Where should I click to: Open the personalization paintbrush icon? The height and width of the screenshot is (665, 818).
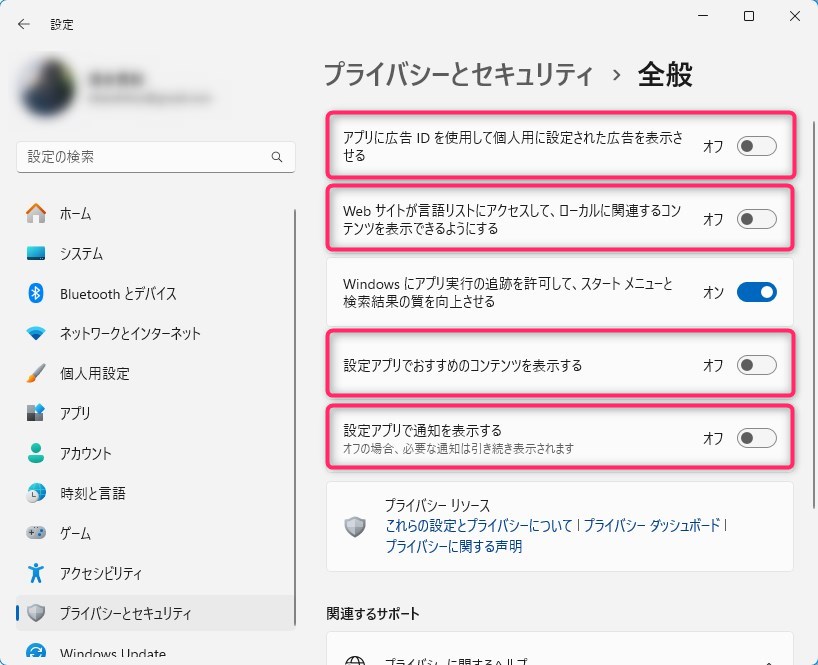click(36, 373)
